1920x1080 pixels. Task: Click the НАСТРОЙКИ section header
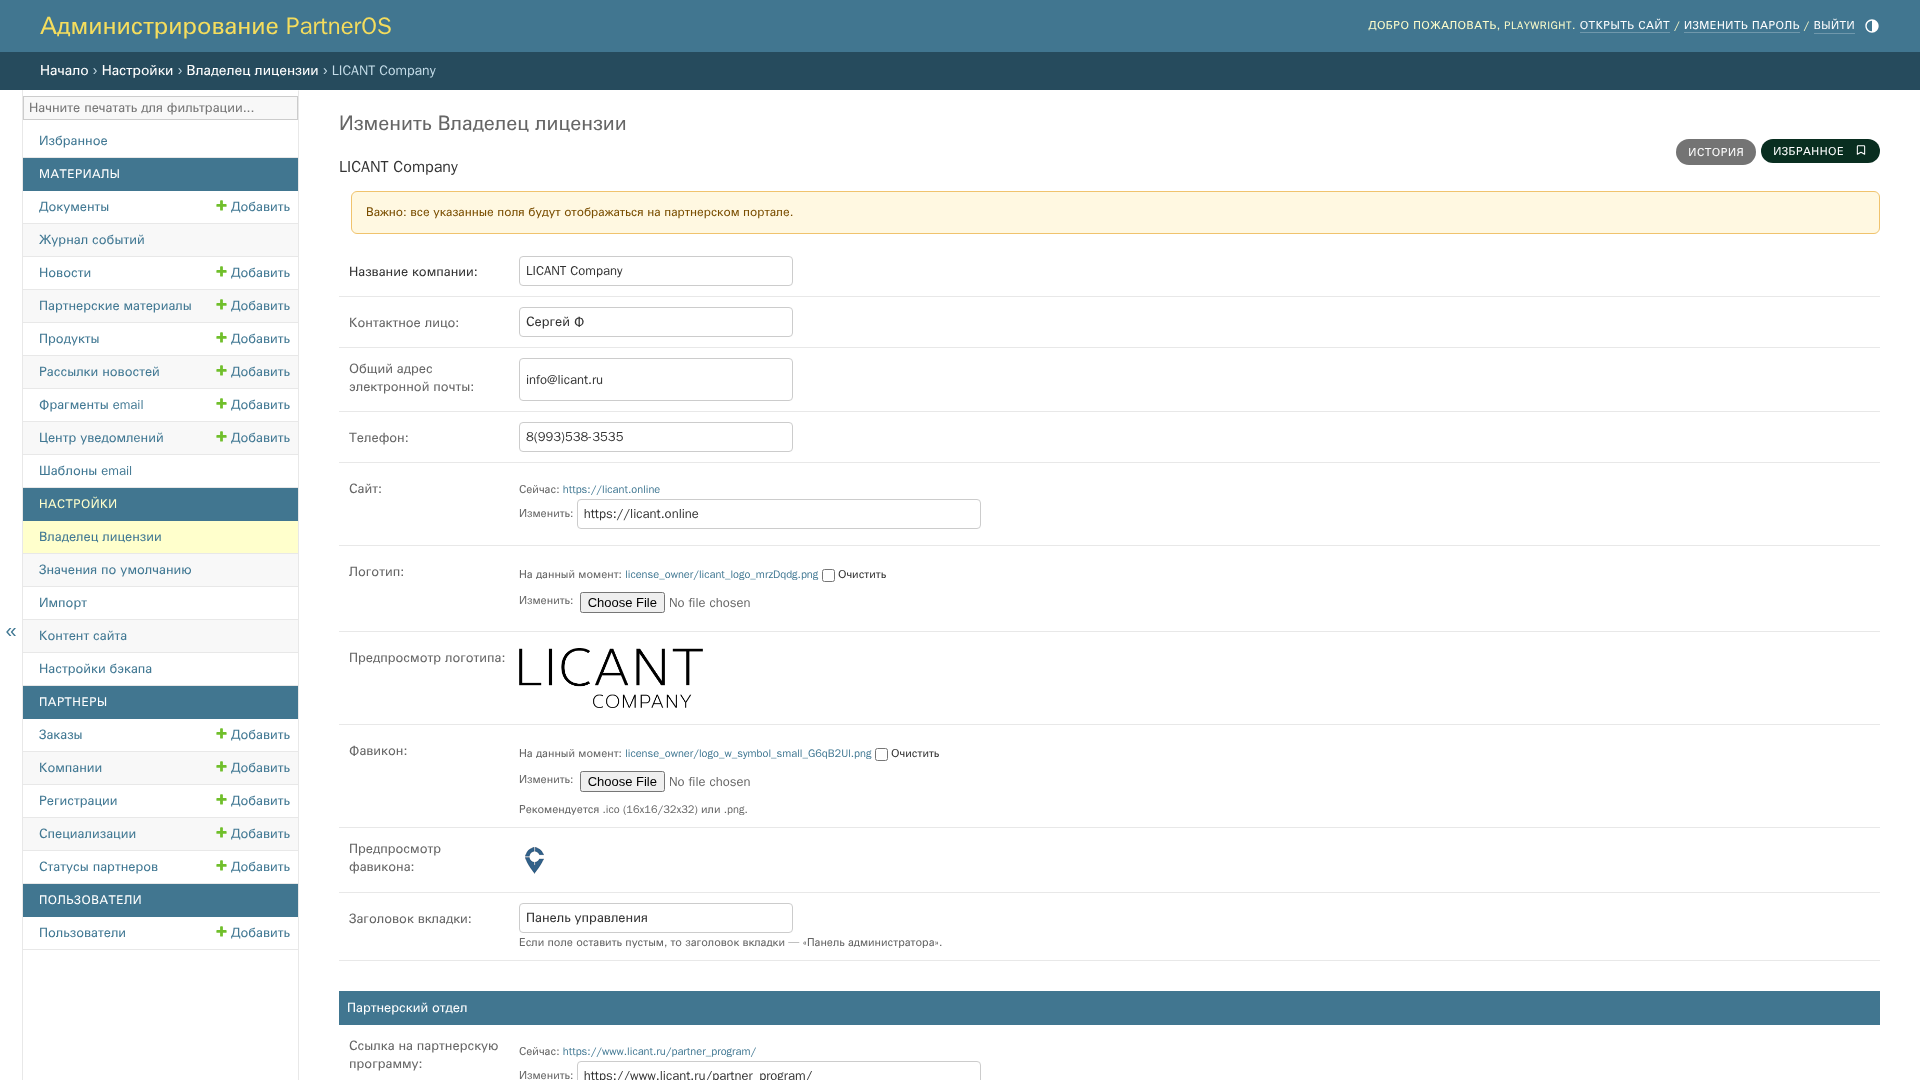(160, 504)
